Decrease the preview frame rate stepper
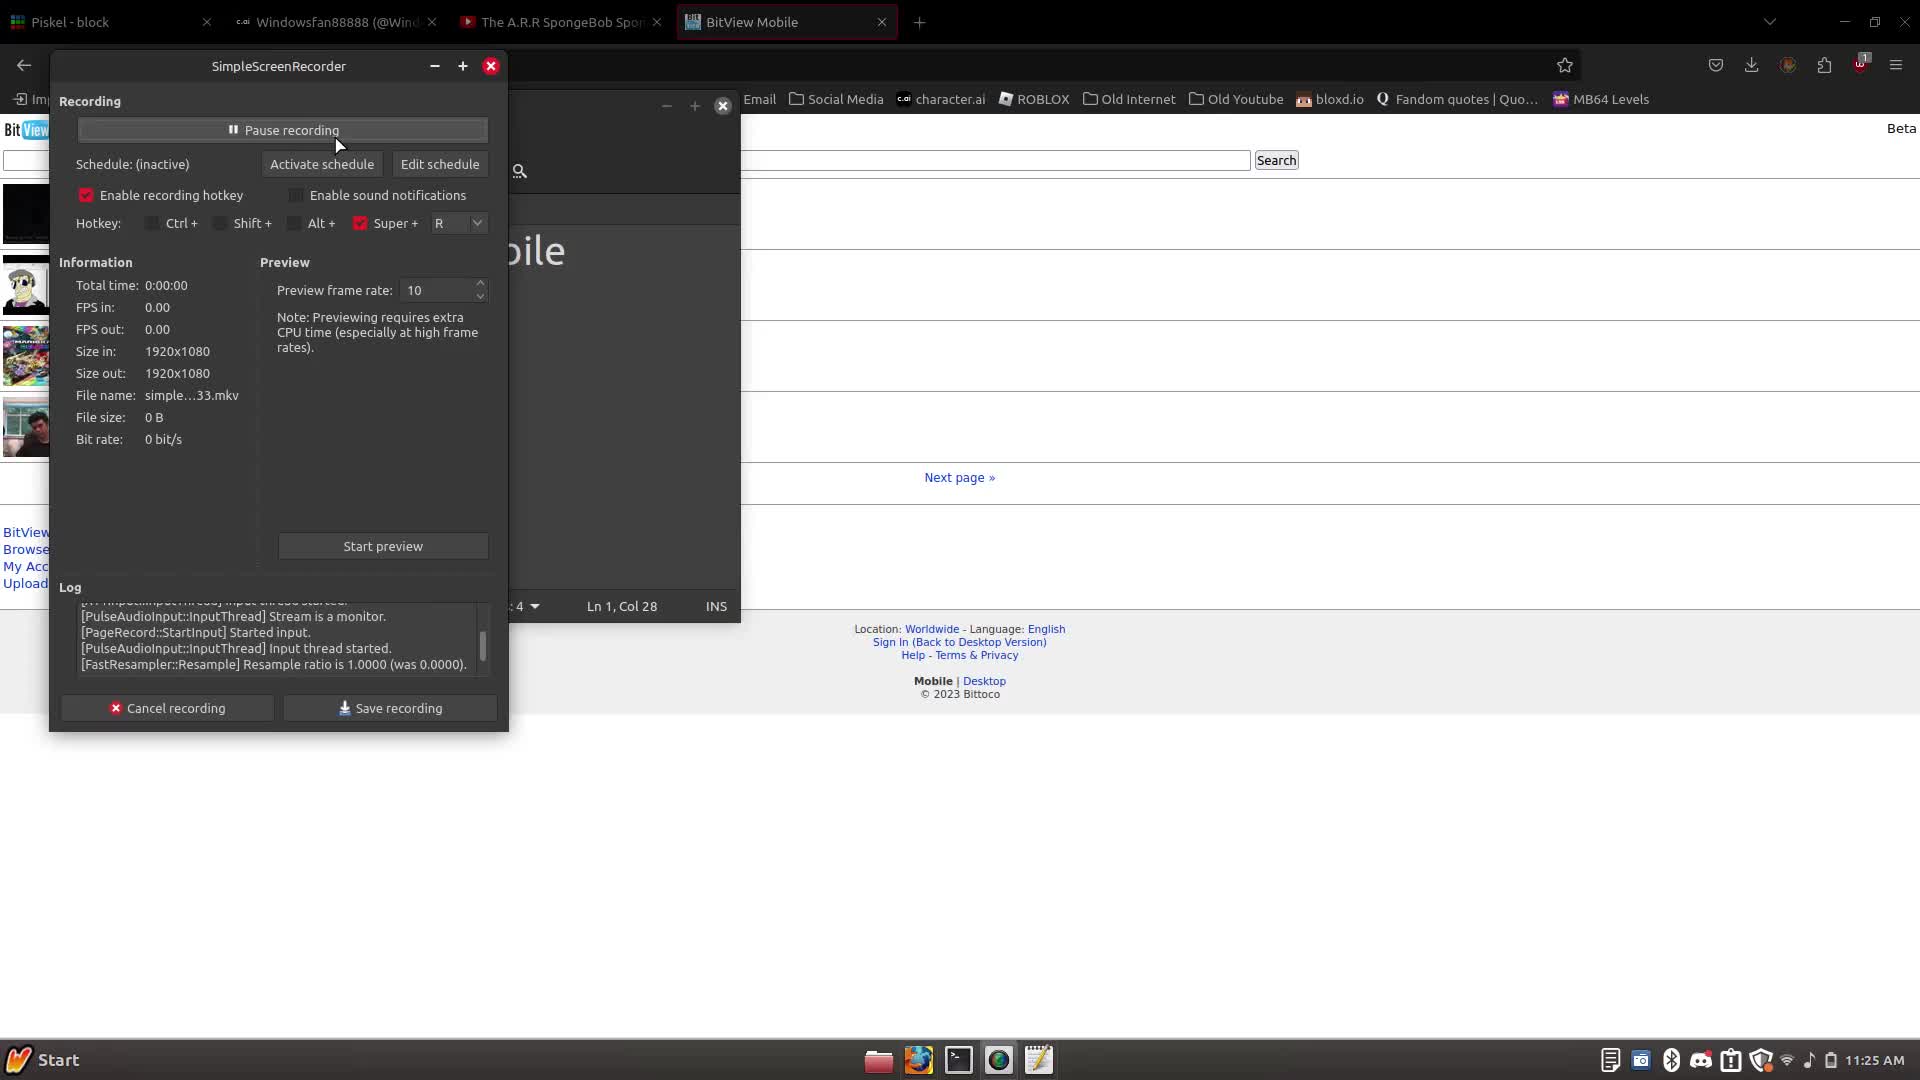 480,296
